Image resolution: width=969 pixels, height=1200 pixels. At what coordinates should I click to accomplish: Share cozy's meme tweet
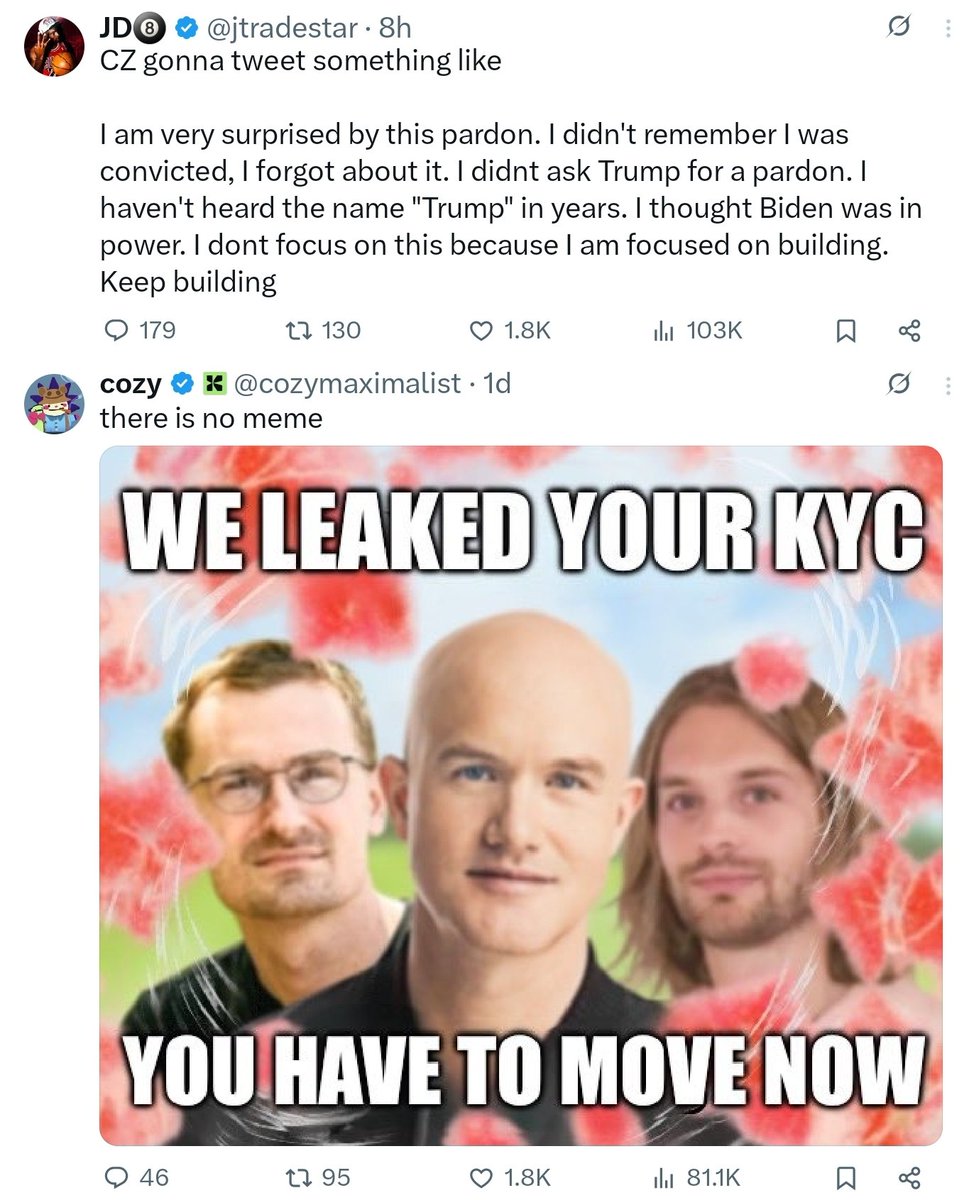pyautogui.click(x=909, y=1178)
